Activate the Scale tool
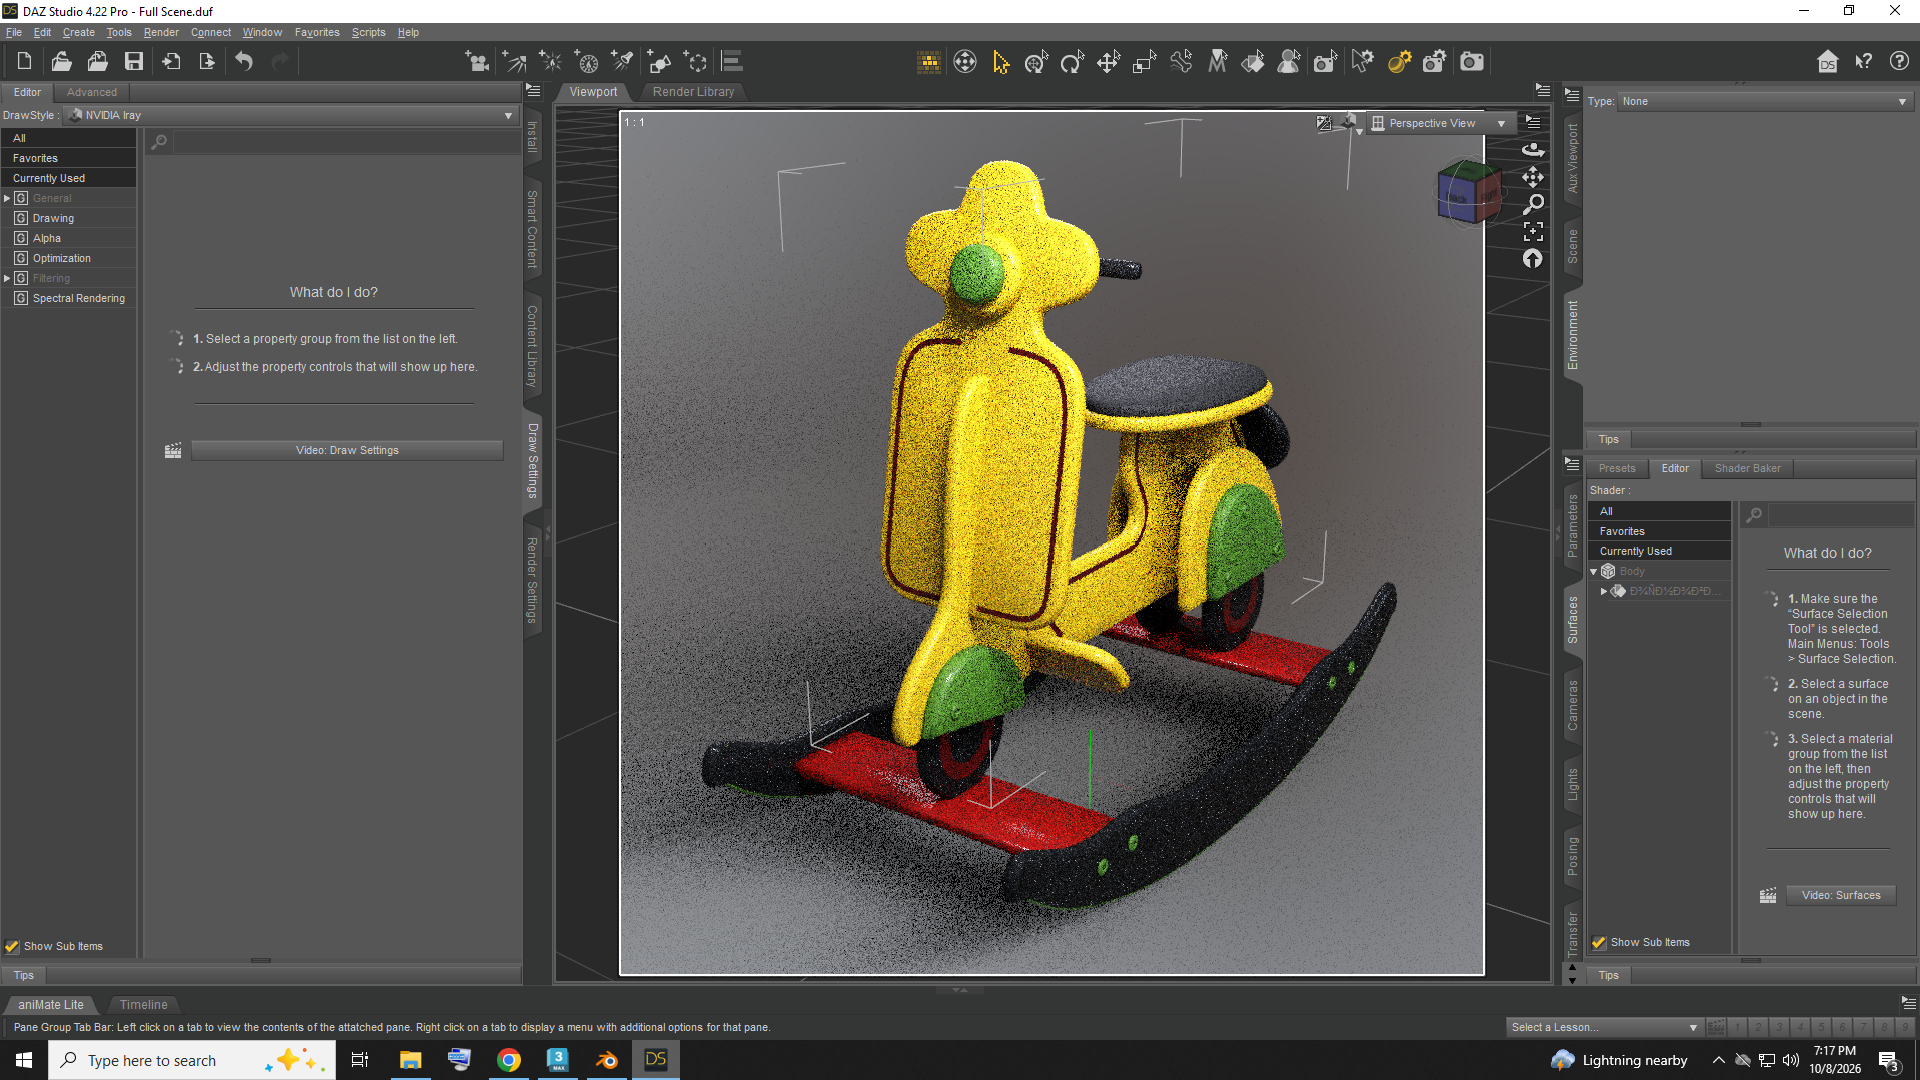This screenshot has width=1920, height=1080. [1144, 62]
